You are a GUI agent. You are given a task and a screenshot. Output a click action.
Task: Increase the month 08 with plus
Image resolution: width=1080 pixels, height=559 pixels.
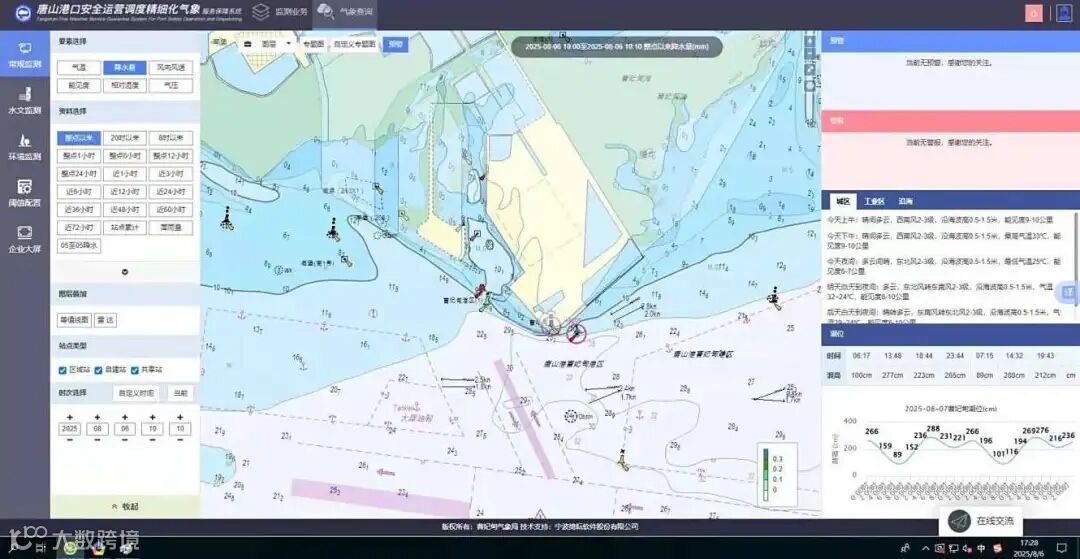click(97, 417)
